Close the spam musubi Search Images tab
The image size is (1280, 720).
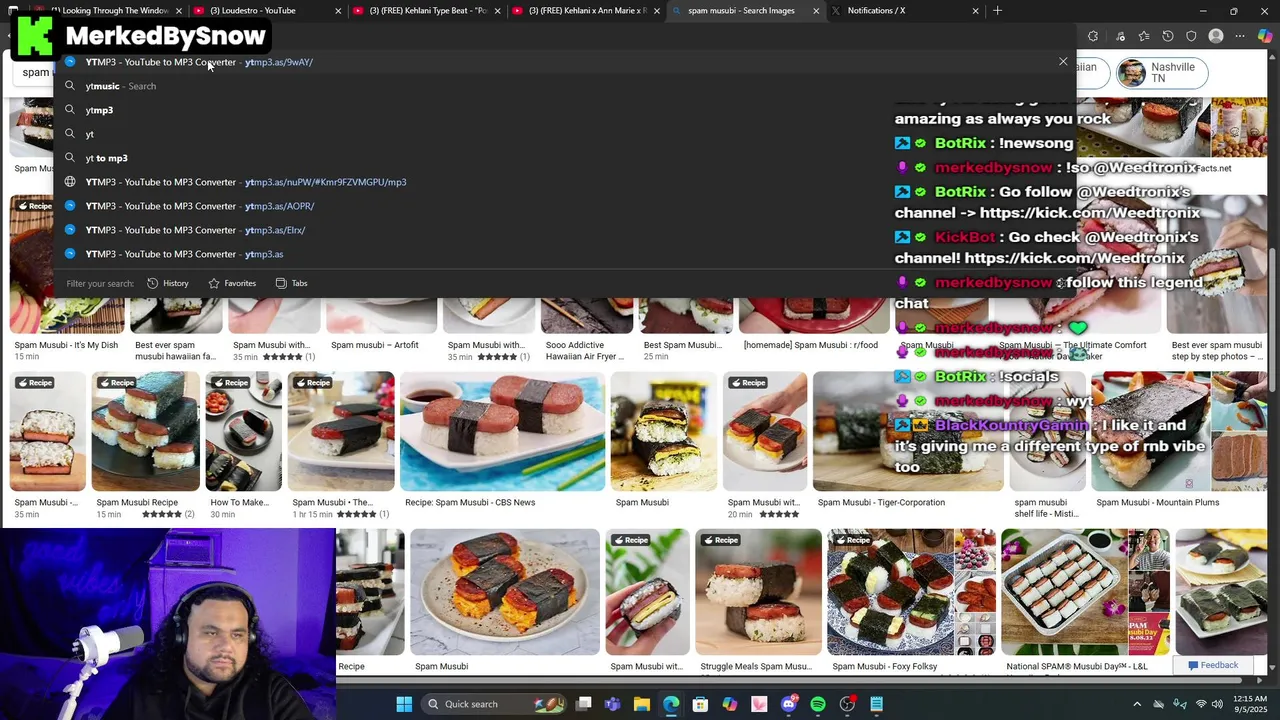[816, 11]
